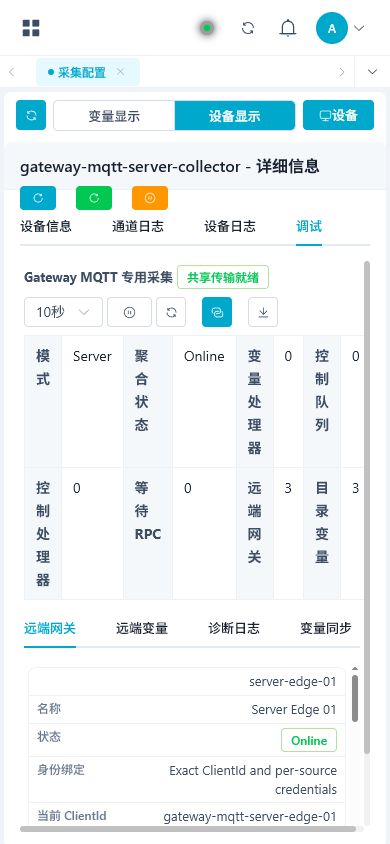The image size is (390, 844).
Task: Click the 远端网关 count label cell
Action: click(x=255, y=533)
